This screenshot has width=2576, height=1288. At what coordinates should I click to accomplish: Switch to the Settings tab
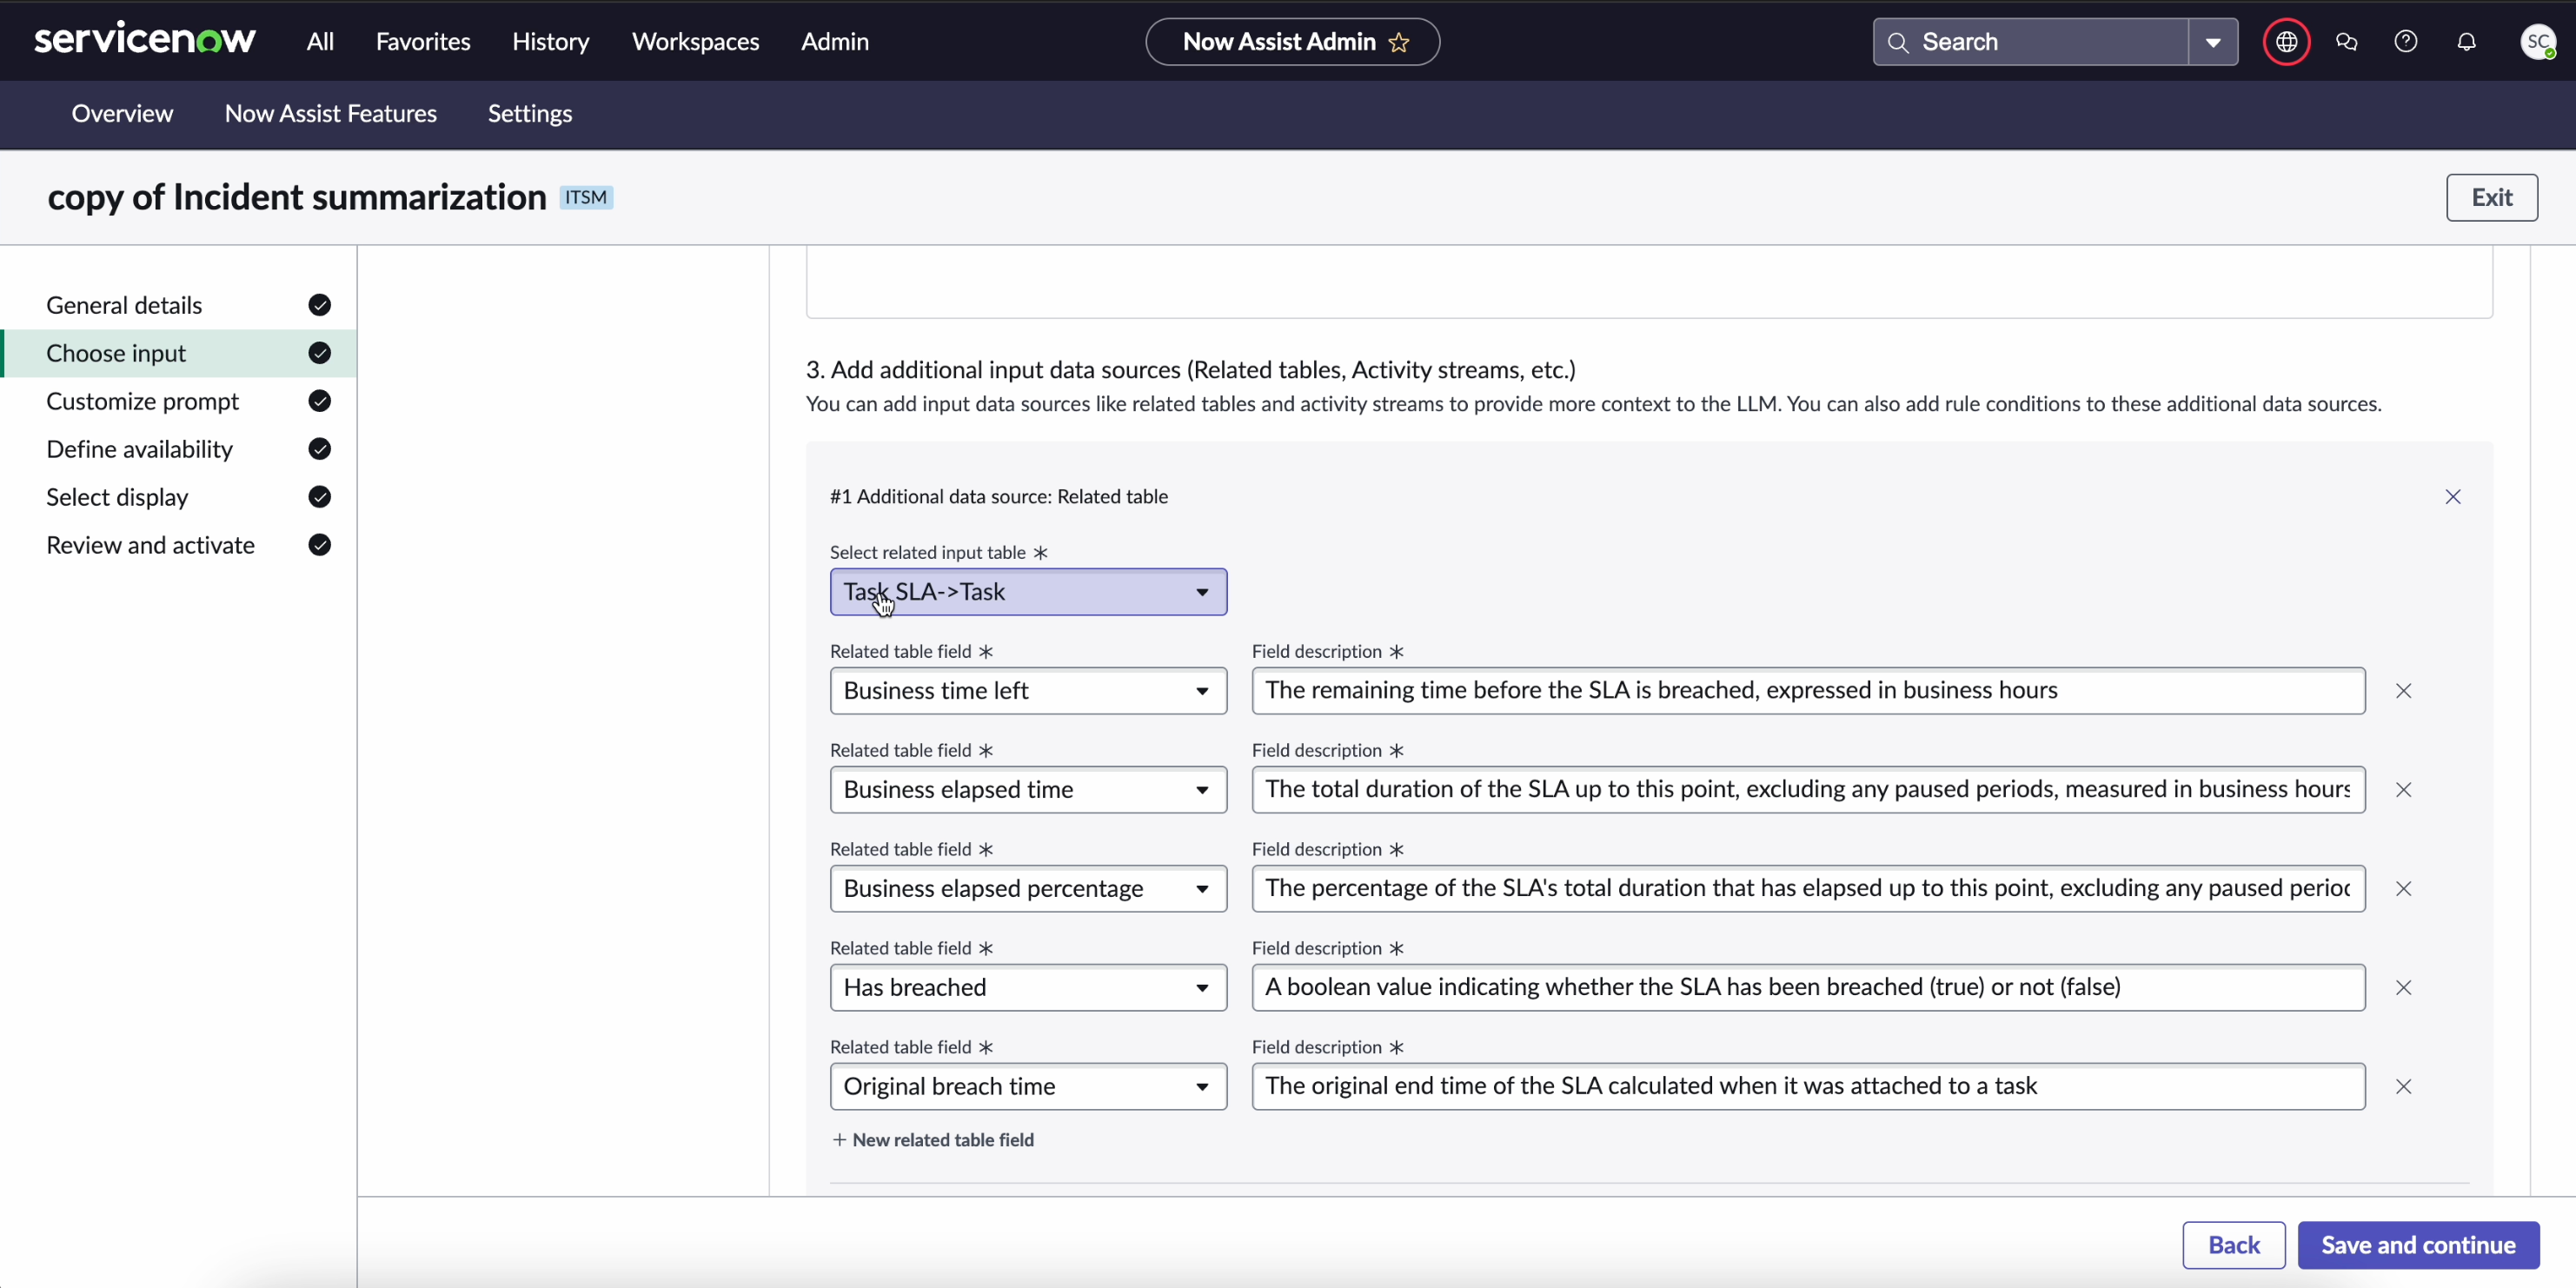[x=530, y=114]
